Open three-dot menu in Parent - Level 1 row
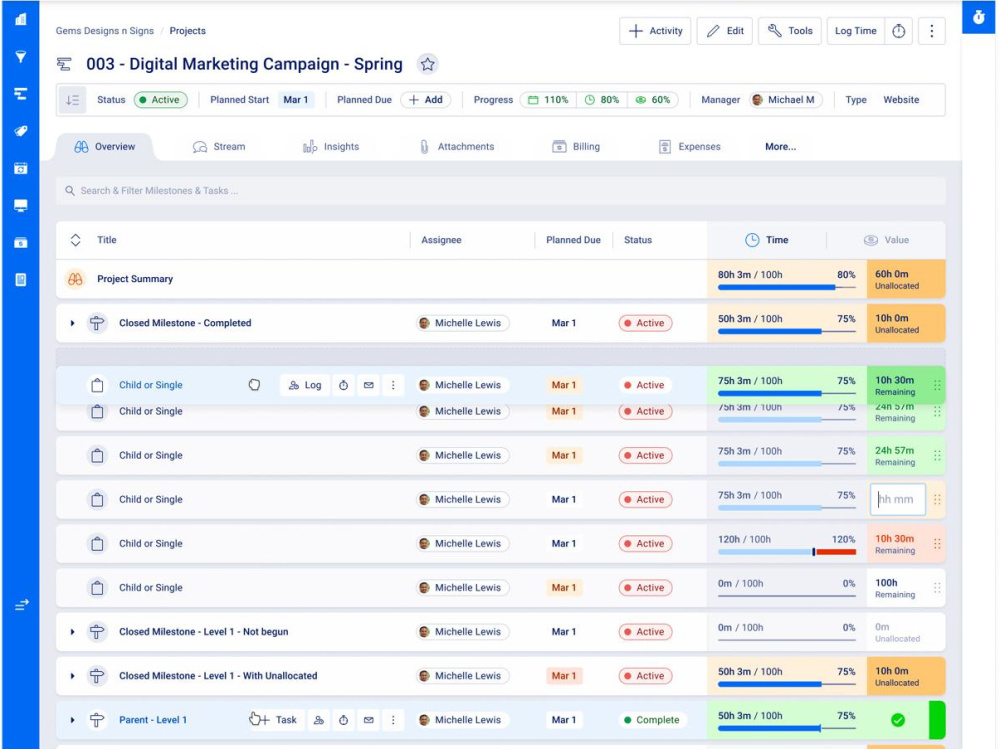1000x749 pixels. [x=393, y=720]
